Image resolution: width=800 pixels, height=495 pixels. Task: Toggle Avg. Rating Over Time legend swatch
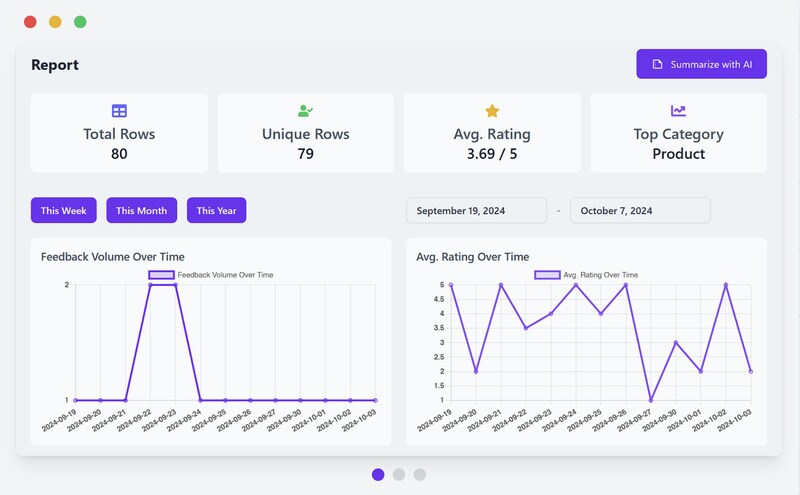[547, 274]
